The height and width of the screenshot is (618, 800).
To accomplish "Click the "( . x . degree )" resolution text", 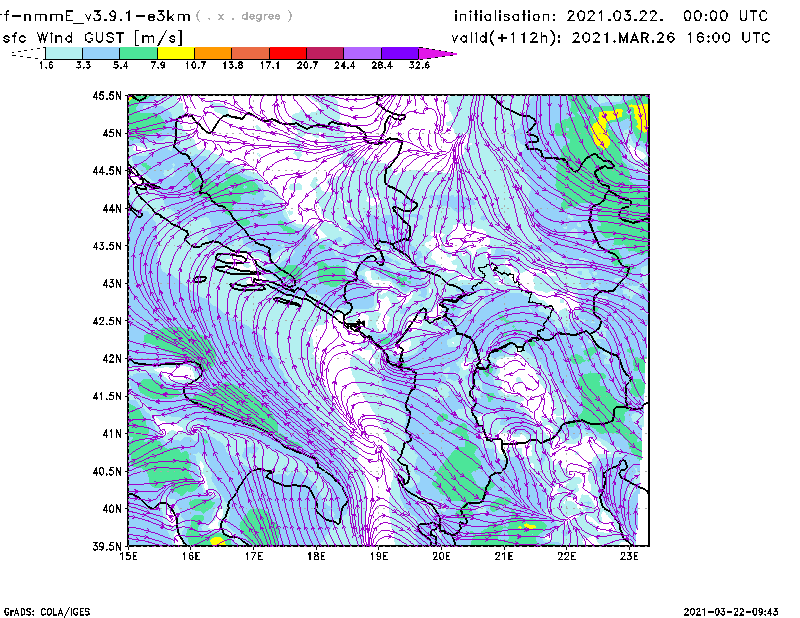I will click(244, 16).
